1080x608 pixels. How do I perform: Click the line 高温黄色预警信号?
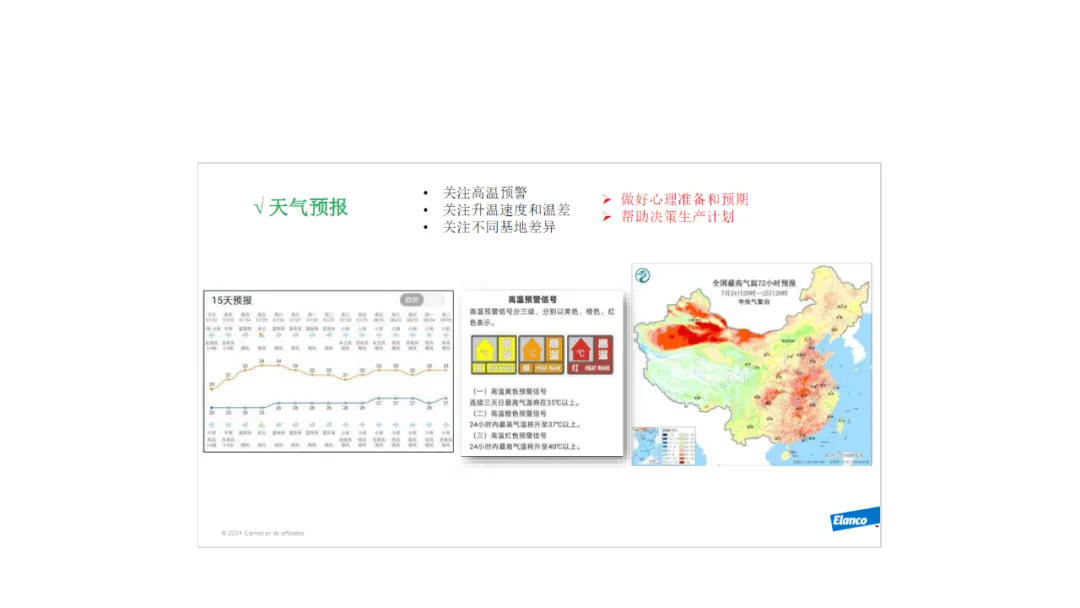(x=510, y=391)
